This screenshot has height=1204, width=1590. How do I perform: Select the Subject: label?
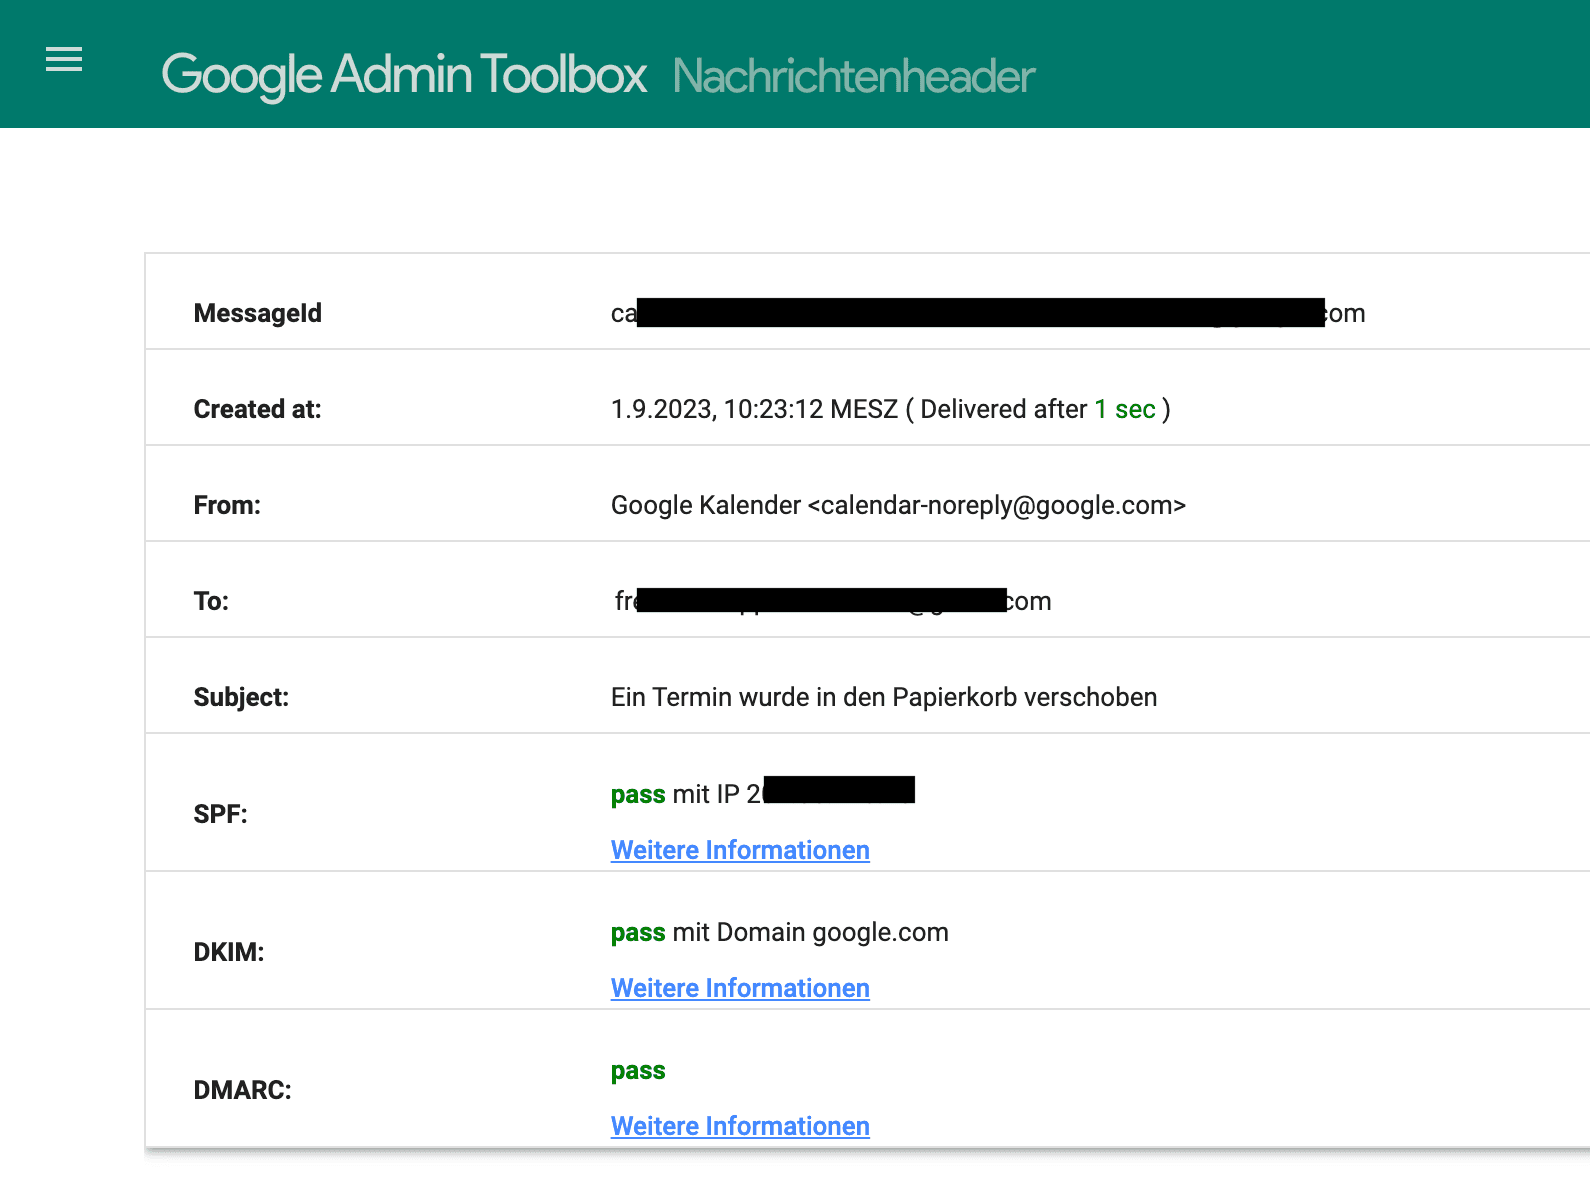(241, 697)
